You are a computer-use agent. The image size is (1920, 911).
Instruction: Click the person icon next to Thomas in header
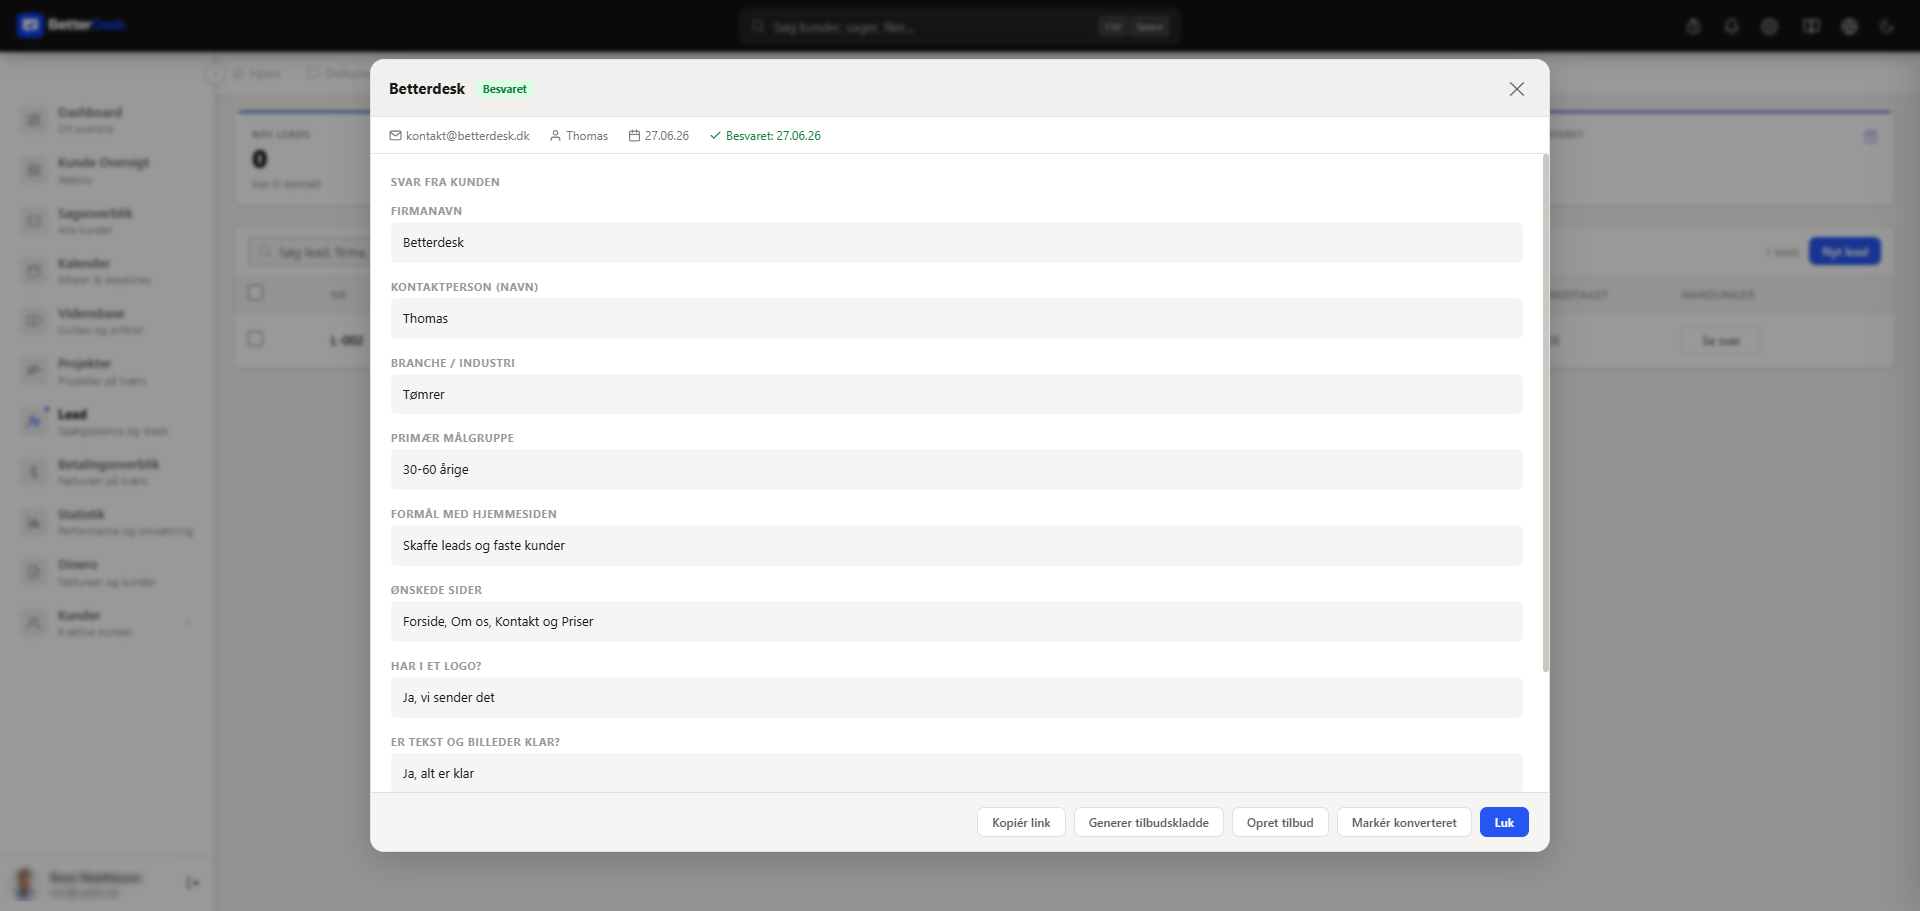pyautogui.click(x=555, y=136)
